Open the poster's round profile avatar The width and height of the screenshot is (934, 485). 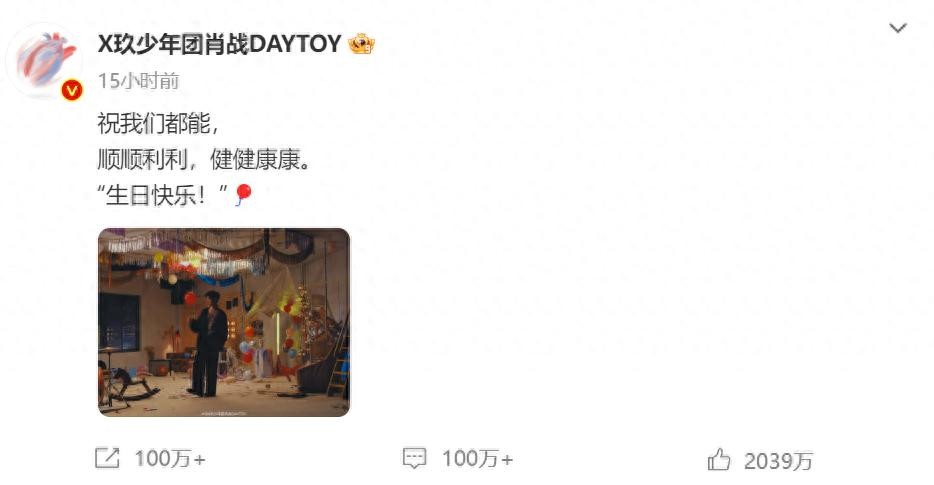pos(43,62)
